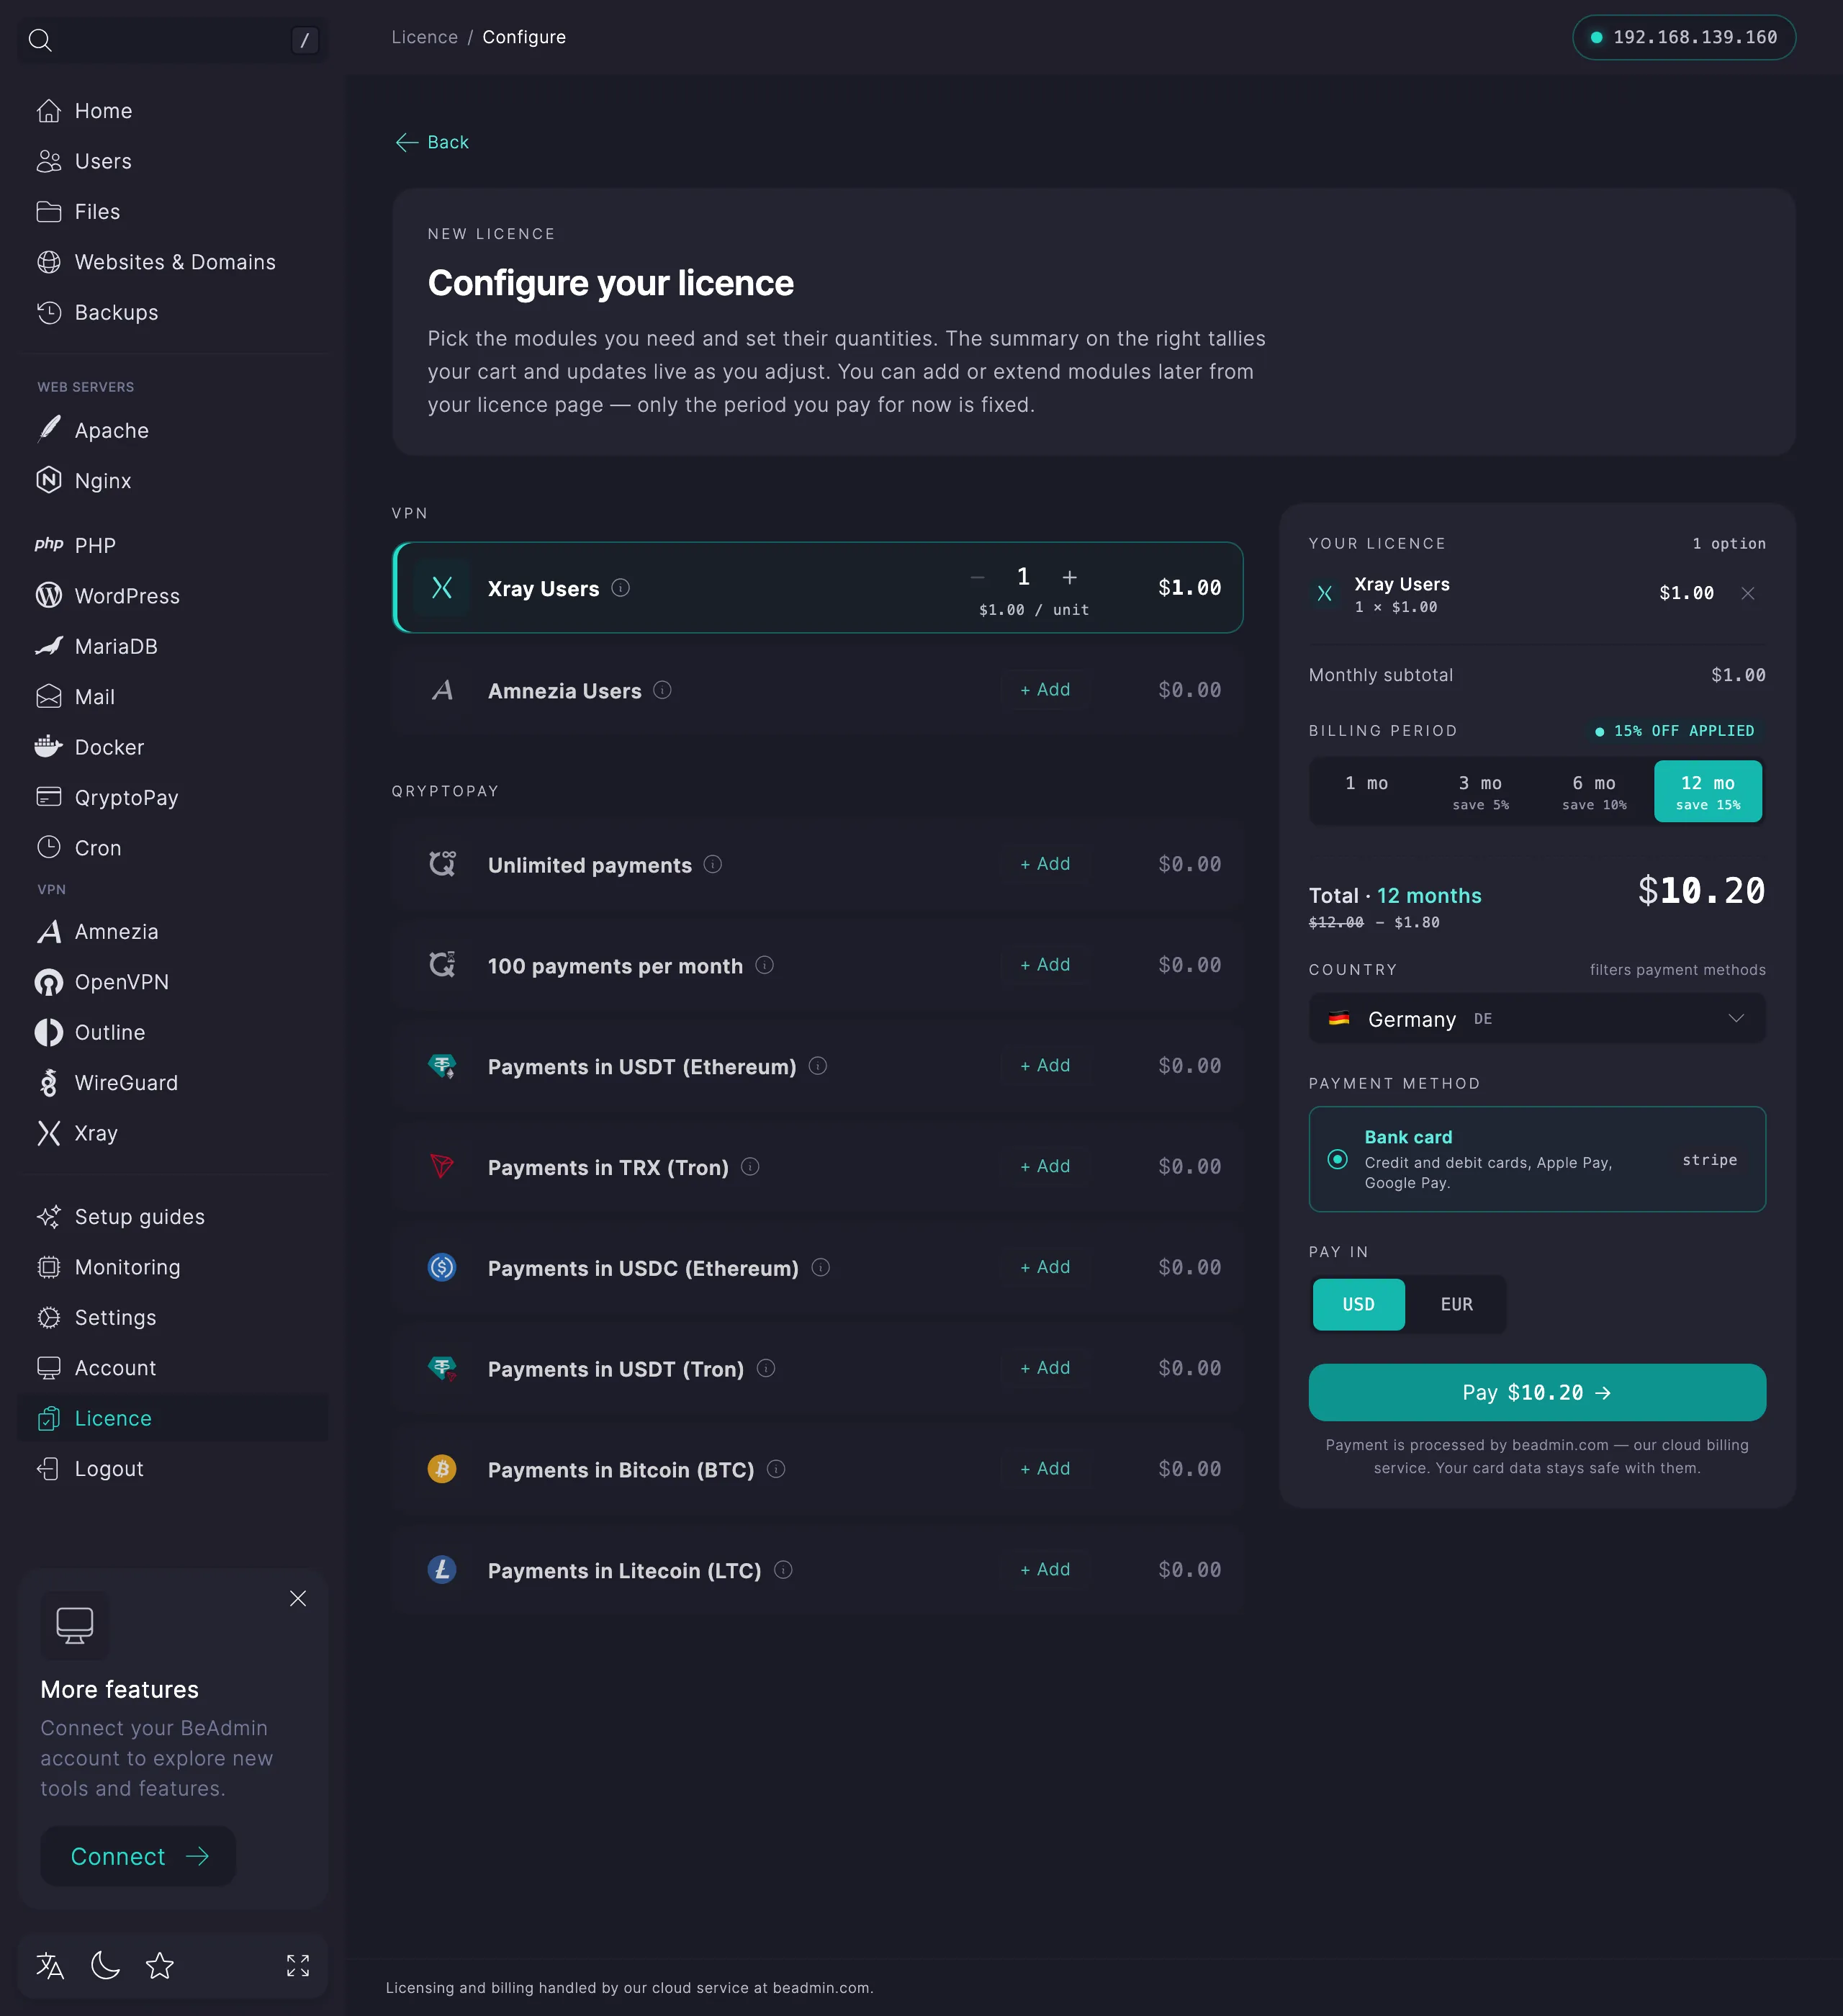Click the info icon next to Xray Users
Screen dimensions: 1843x2016
(x=621, y=588)
